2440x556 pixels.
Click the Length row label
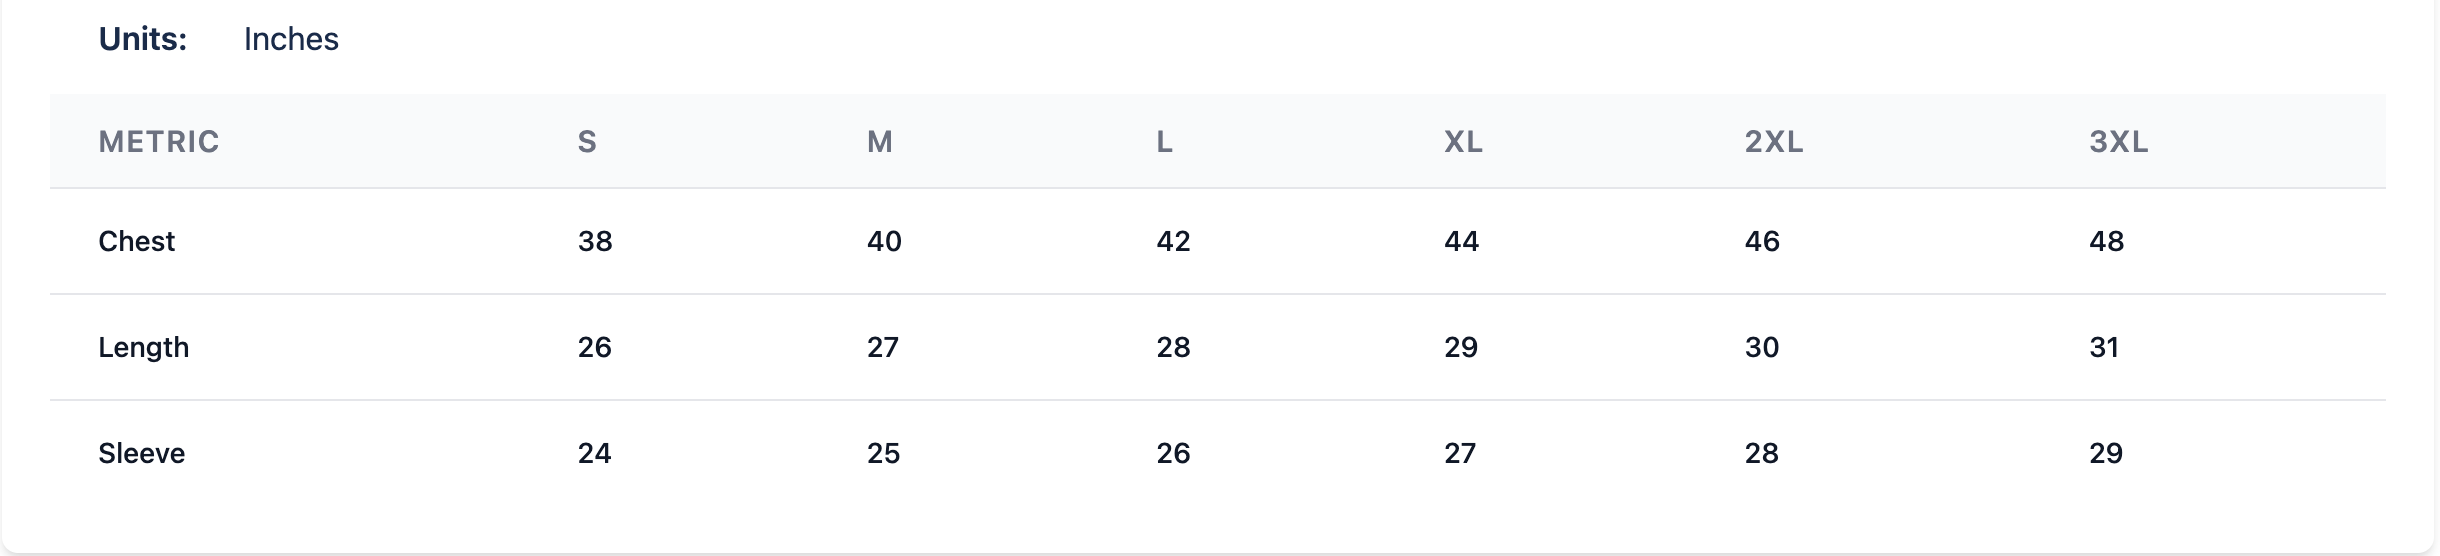point(144,348)
